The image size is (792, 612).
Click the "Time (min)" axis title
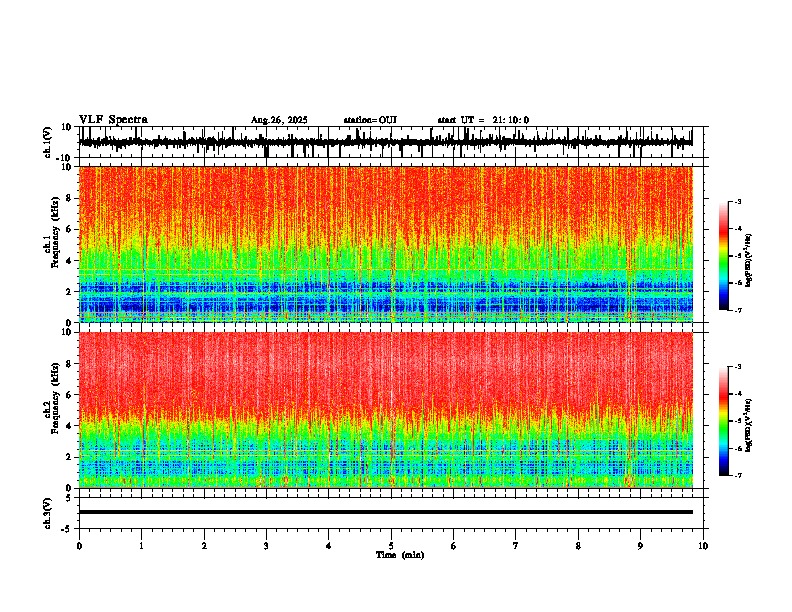[x=400, y=555]
